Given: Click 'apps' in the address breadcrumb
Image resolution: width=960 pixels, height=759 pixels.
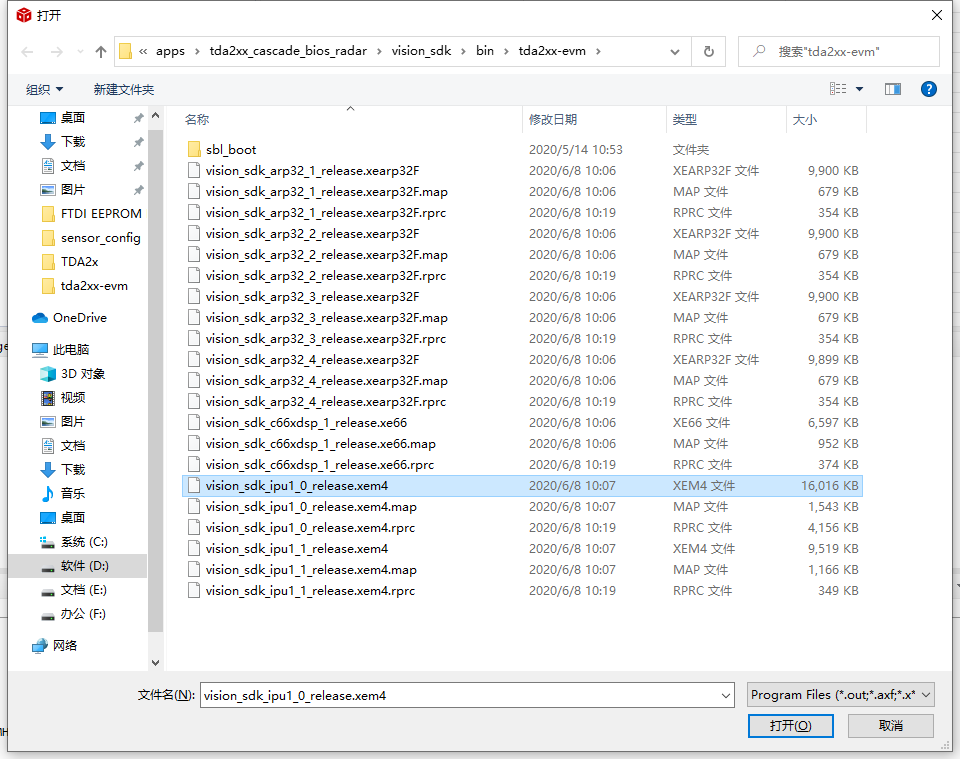Looking at the screenshot, I should point(170,51).
